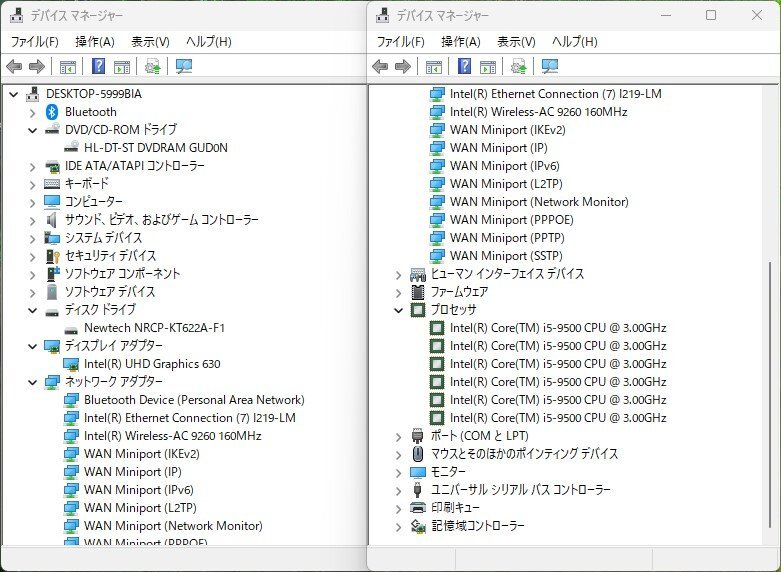Collapse the プロセッサ category

[x=398, y=310]
